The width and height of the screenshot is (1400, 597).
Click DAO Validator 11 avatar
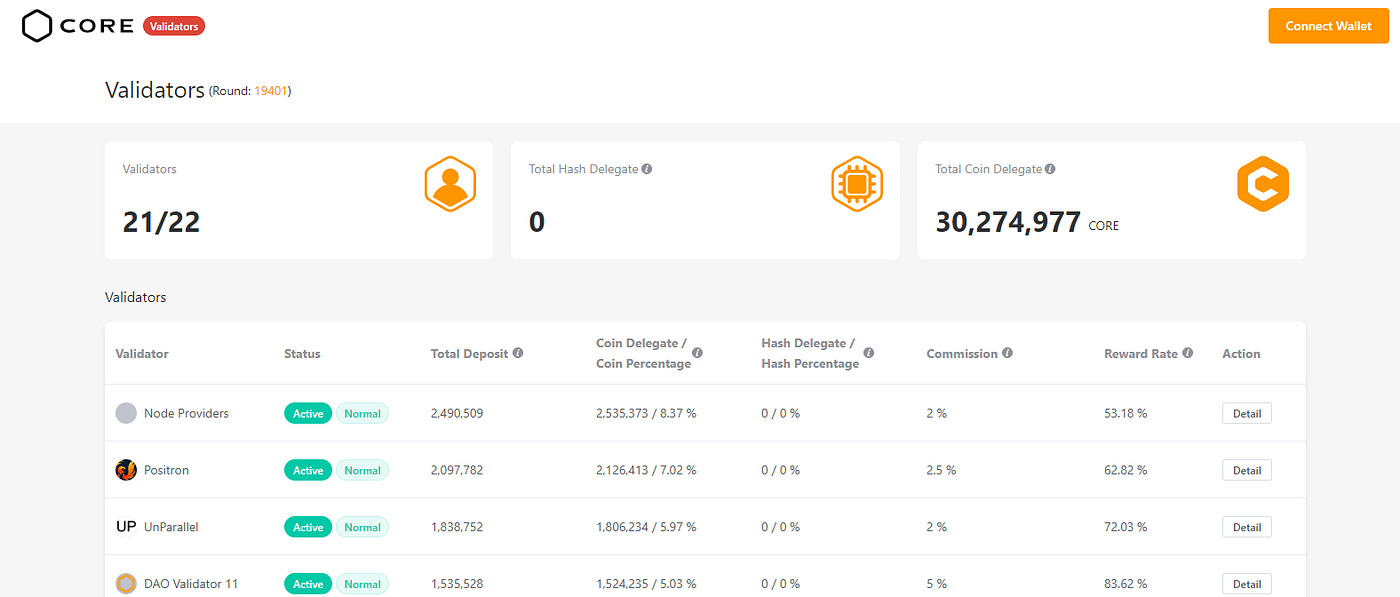coord(126,584)
